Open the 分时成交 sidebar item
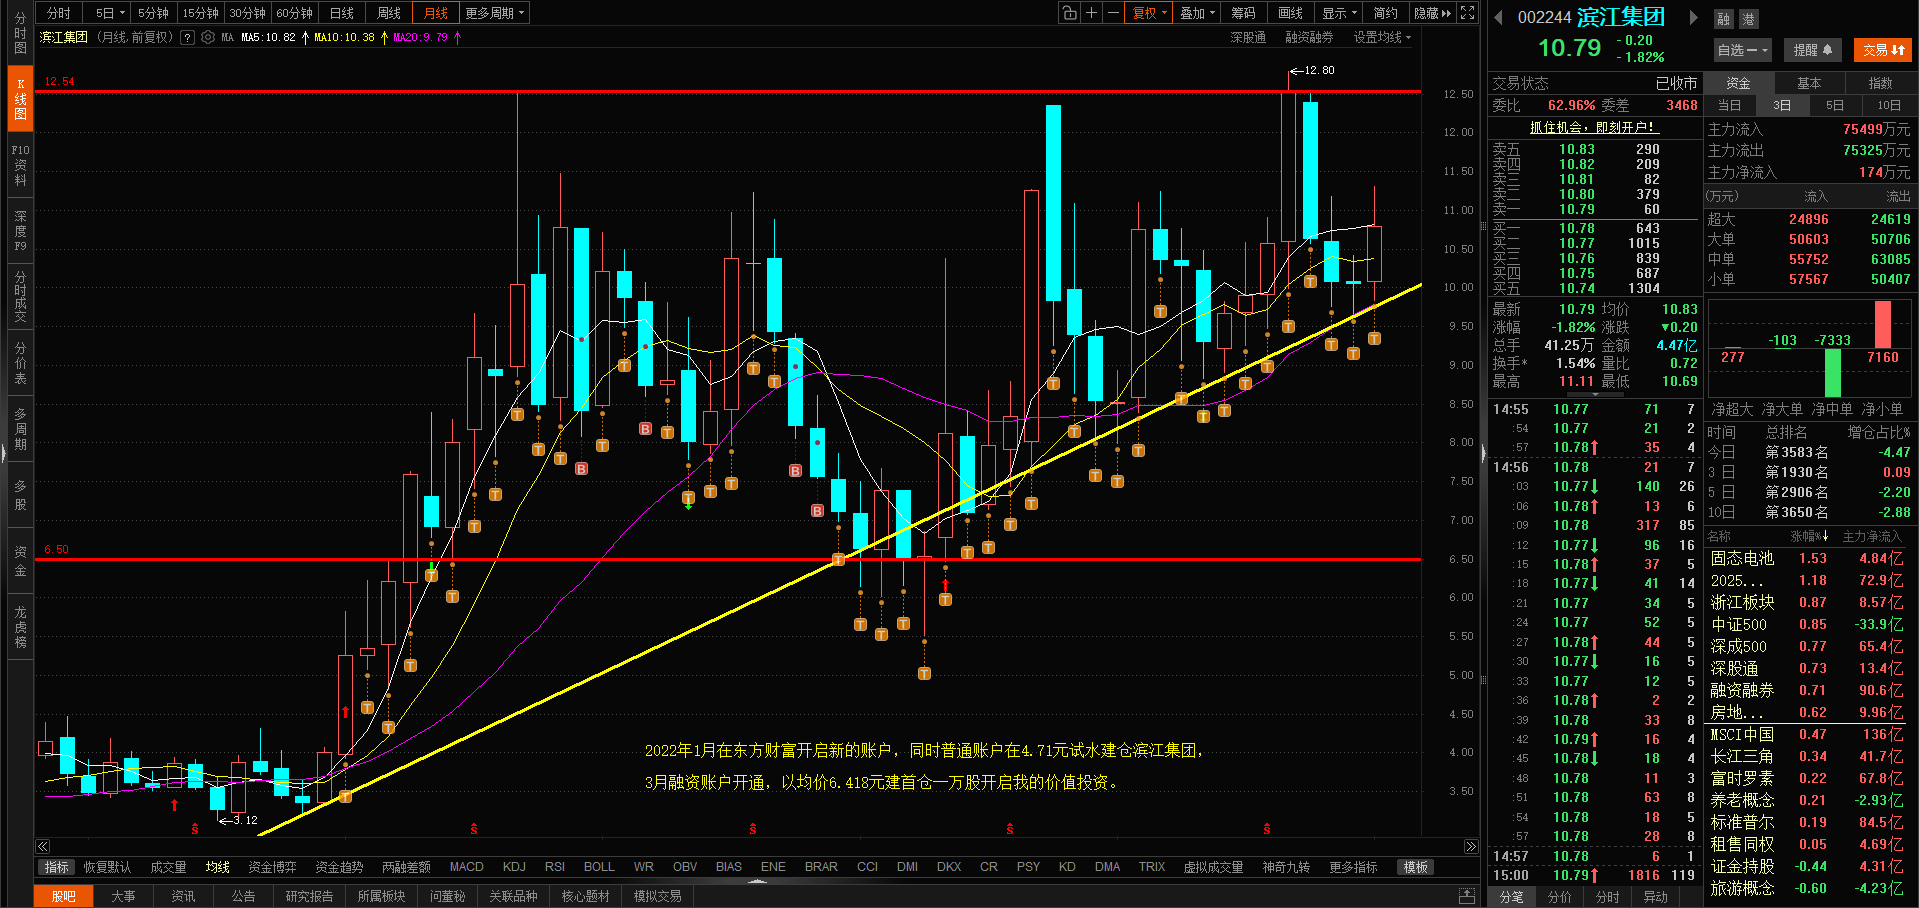Image resolution: width=1919 pixels, height=908 pixels. [20, 297]
